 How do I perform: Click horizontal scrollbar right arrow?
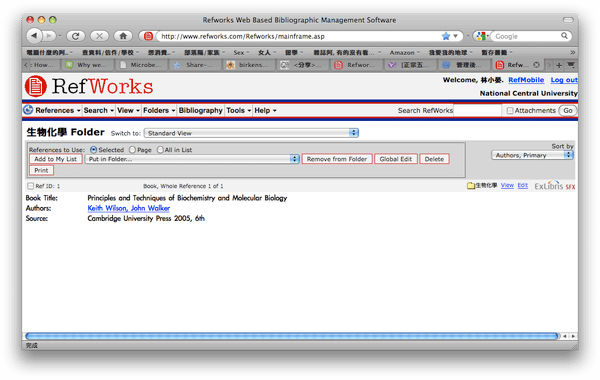573,336
